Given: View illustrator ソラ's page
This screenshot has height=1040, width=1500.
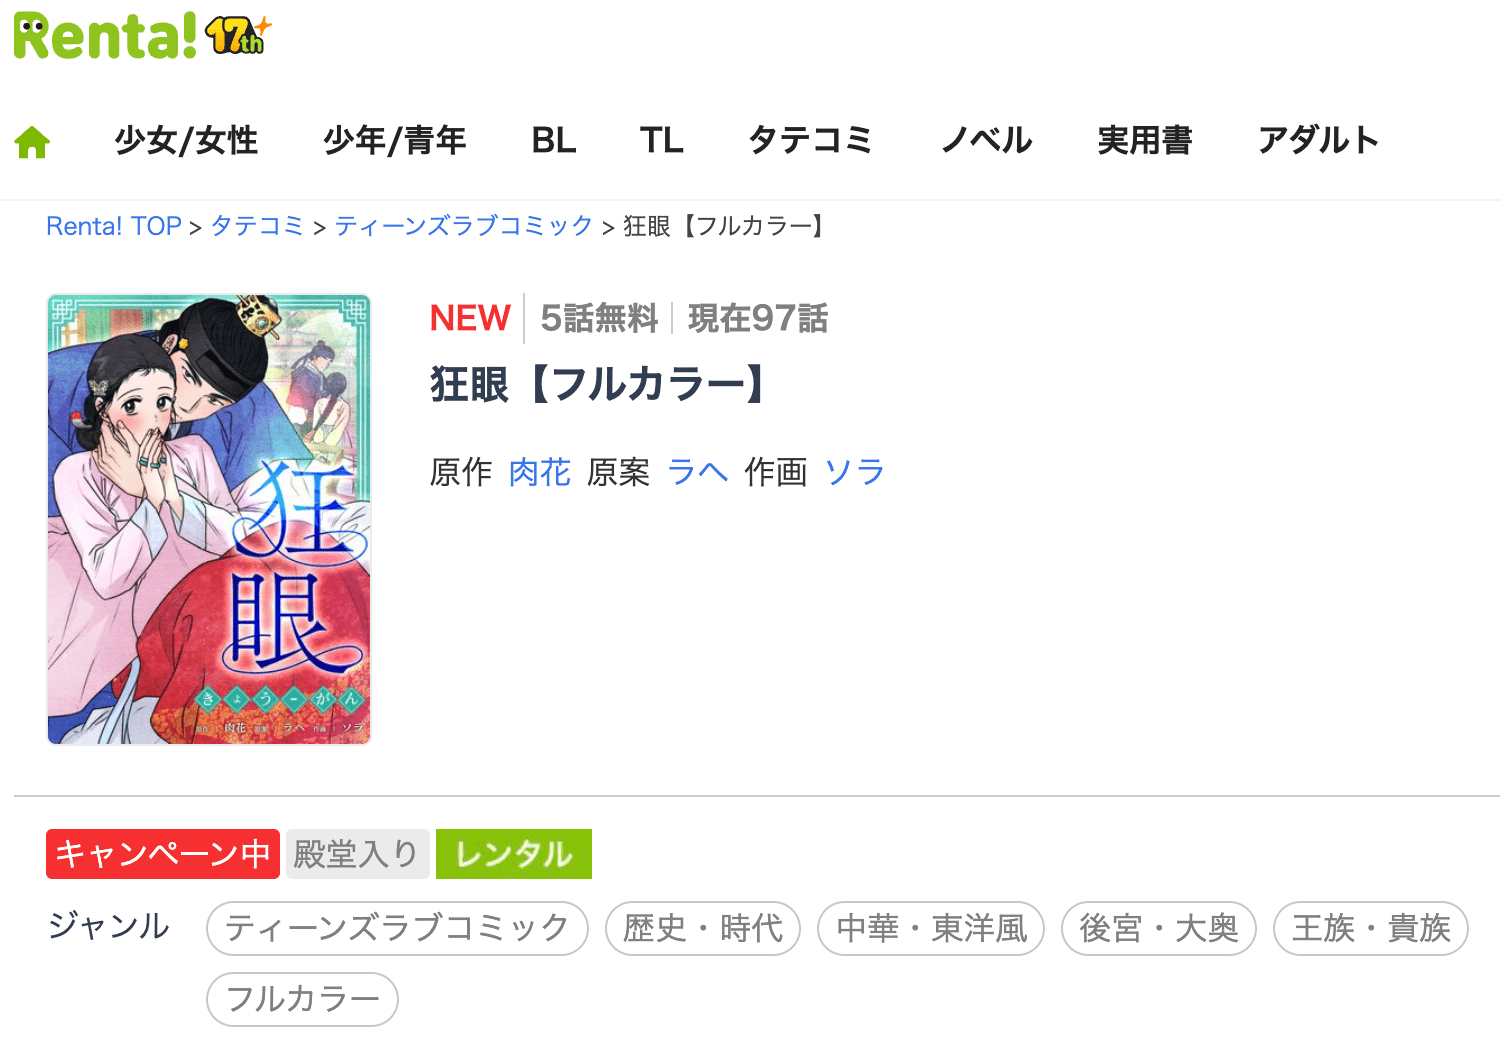Looking at the screenshot, I should 855,472.
